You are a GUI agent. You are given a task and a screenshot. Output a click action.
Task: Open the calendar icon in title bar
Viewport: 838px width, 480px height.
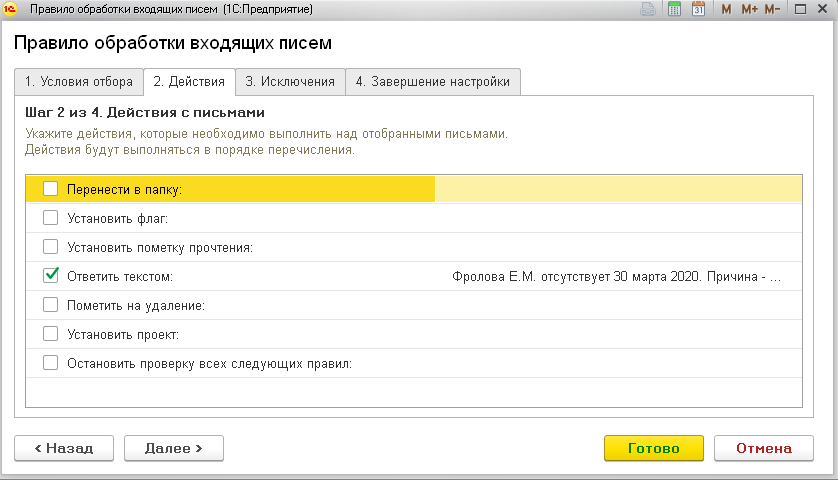699,9
